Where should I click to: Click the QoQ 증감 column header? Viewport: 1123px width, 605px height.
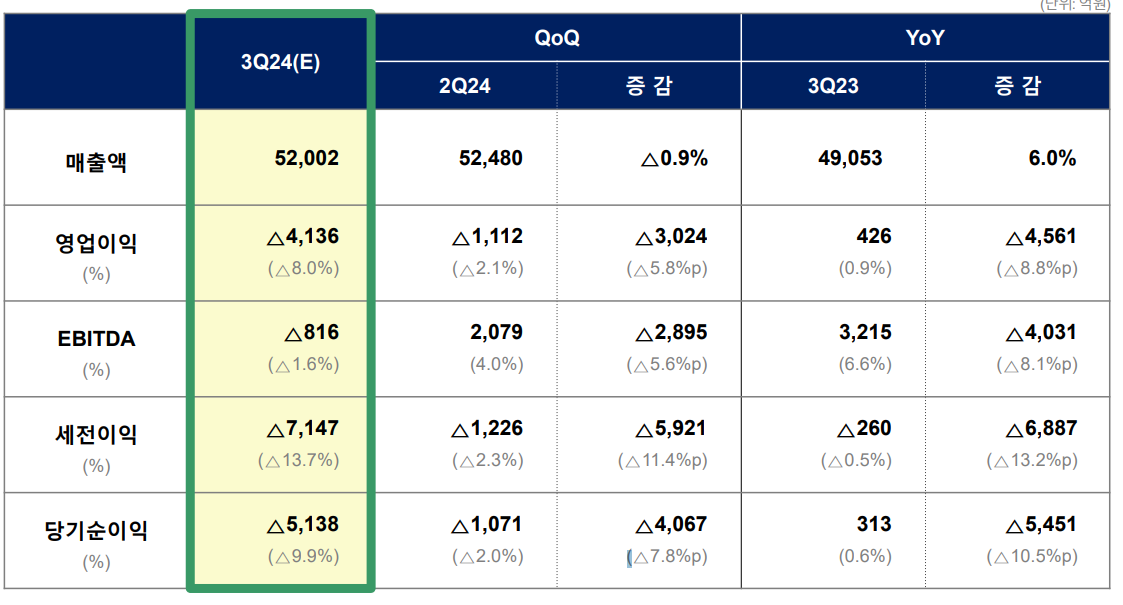(650, 86)
